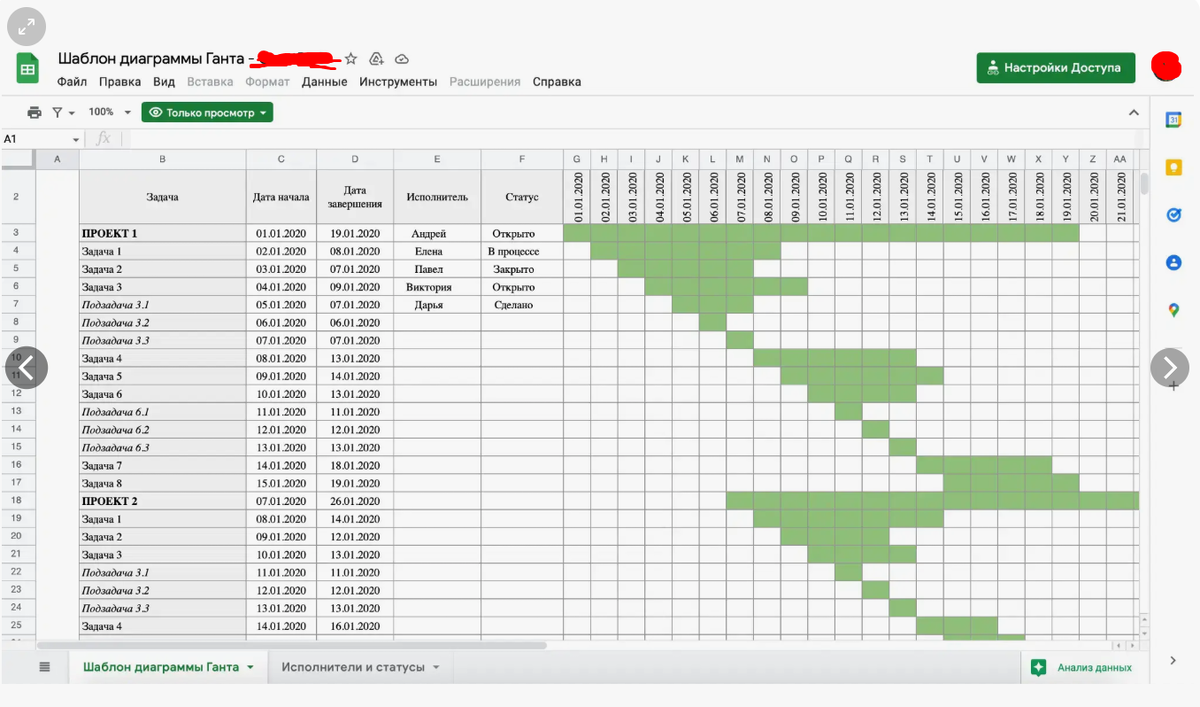Open Google Contacts side panel
Viewport: 1200px width, 707px height.
tap(1174, 263)
